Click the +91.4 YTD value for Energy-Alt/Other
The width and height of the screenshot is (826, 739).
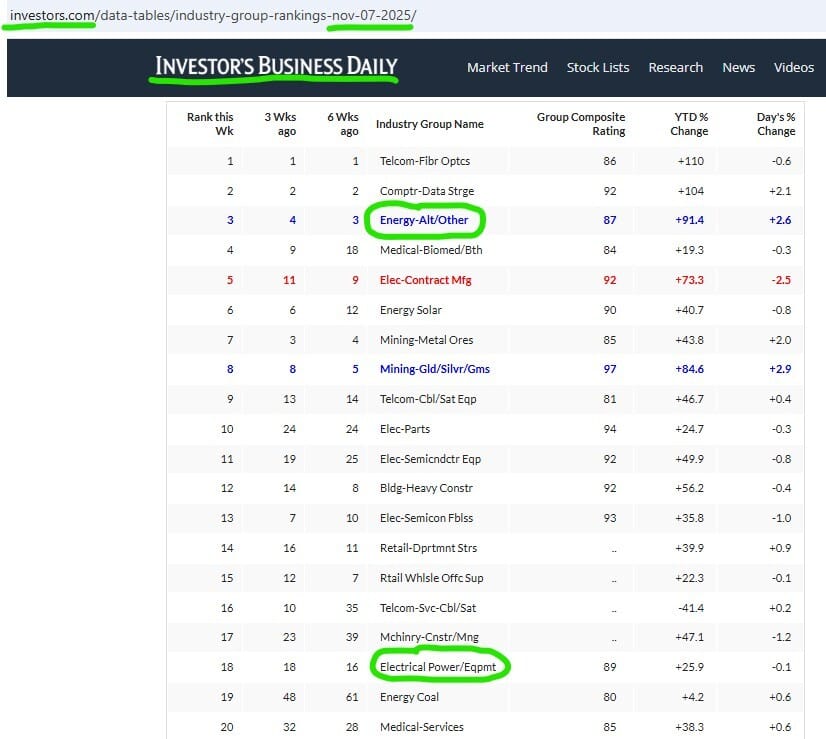[689, 220]
